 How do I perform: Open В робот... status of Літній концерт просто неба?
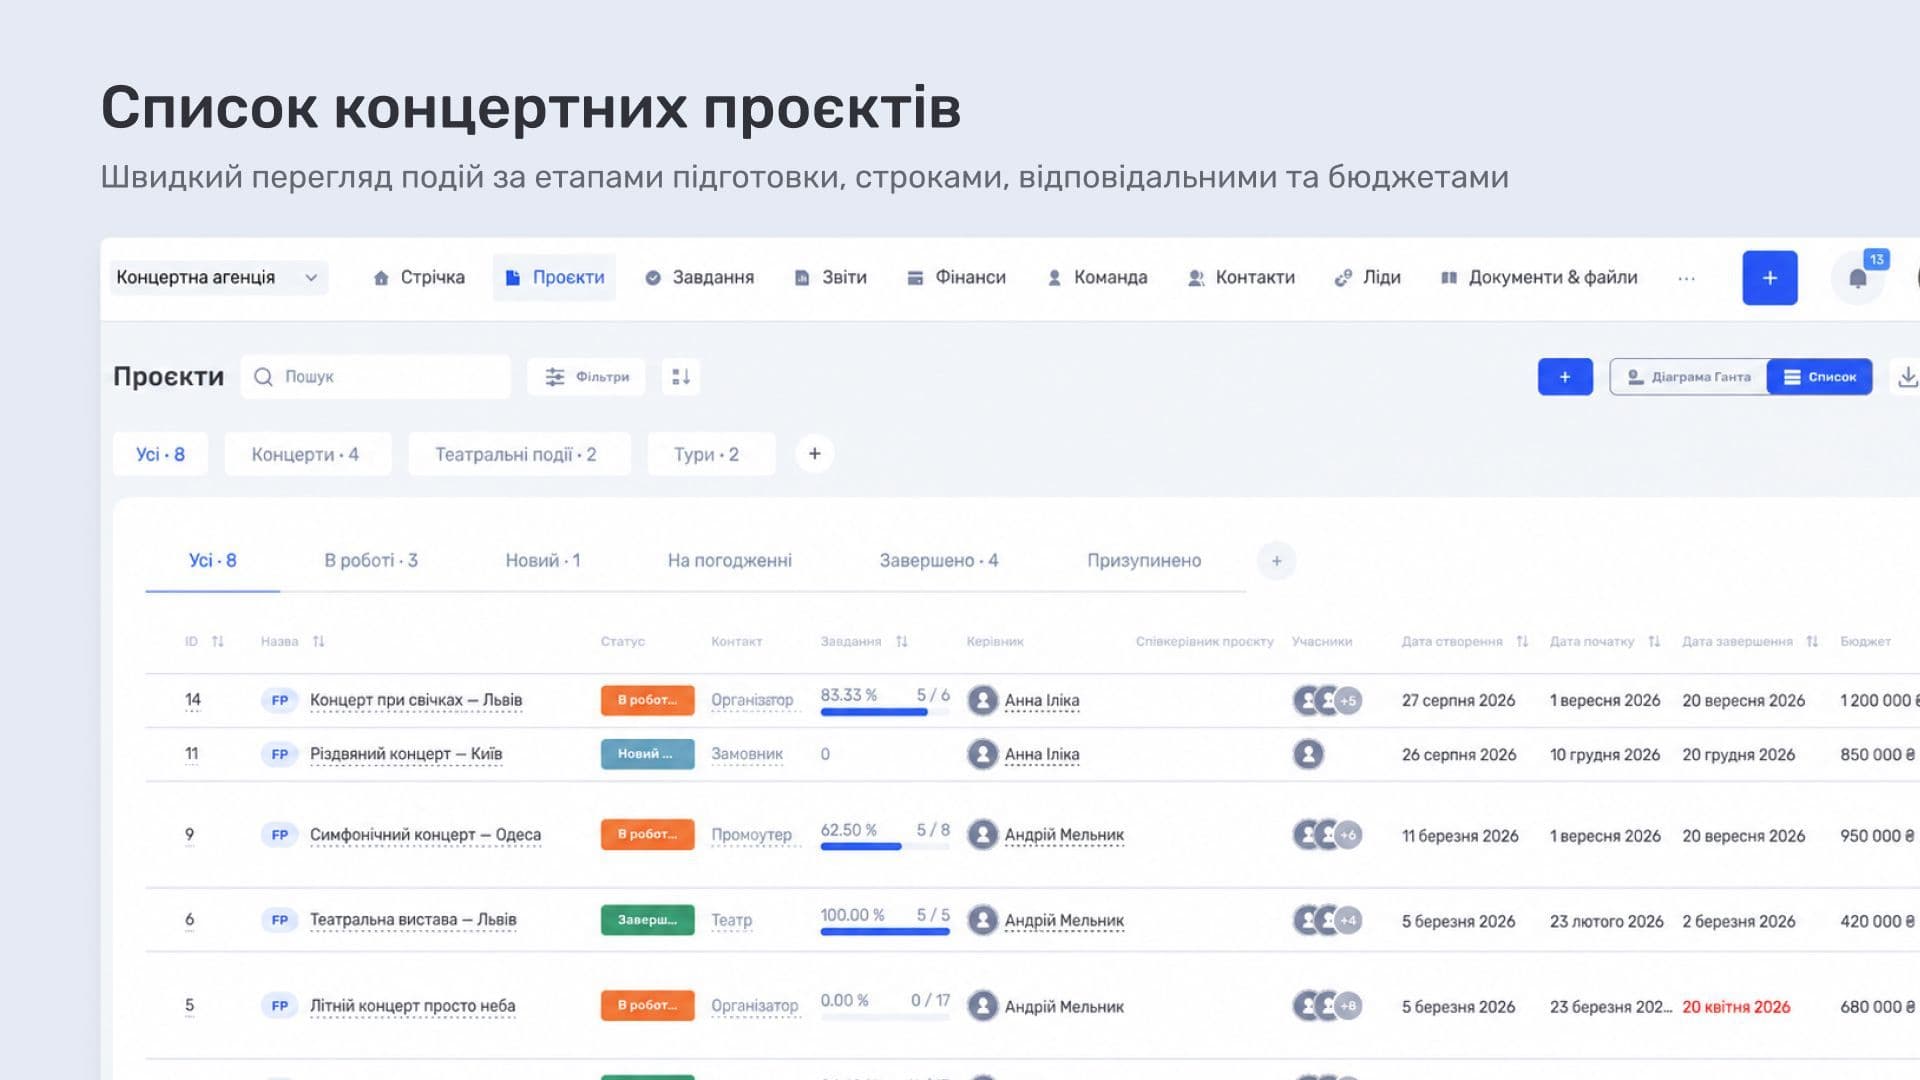pos(648,1005)
